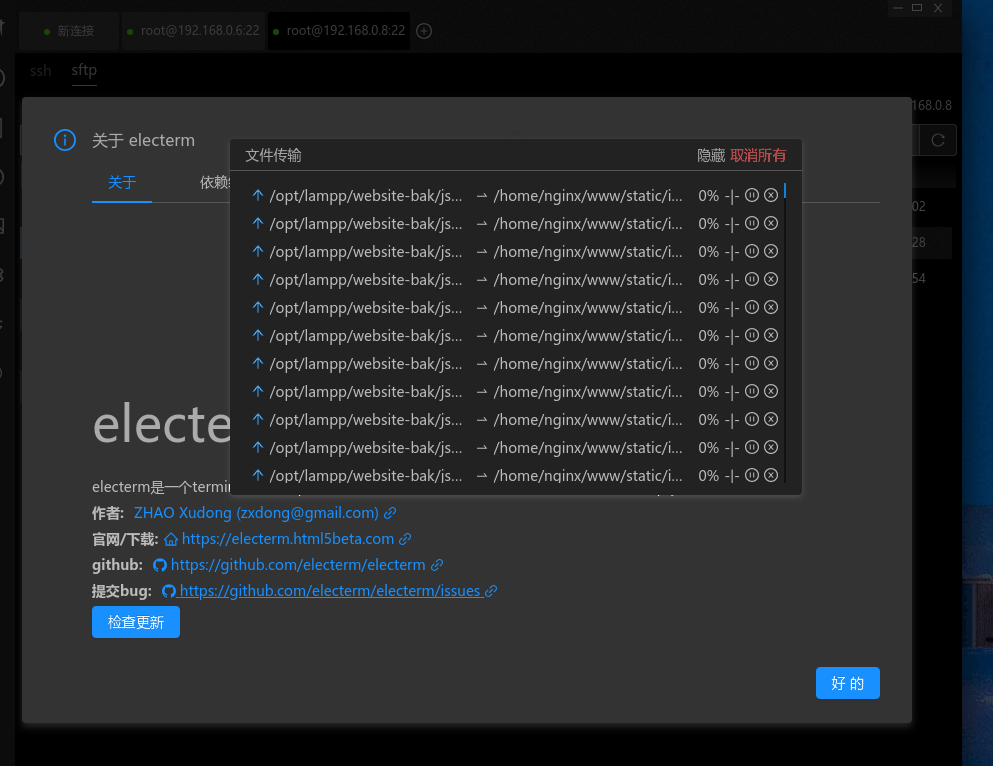
Task: Open the 依赖 tab in the About dialog
Action: tap(215, 182)
